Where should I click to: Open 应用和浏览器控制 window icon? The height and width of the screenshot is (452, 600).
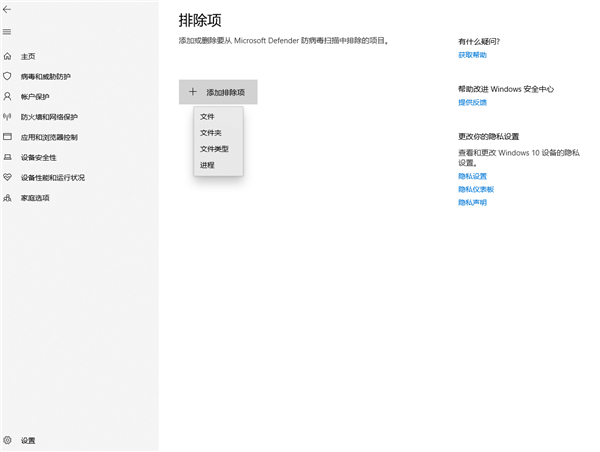point(8,137)
